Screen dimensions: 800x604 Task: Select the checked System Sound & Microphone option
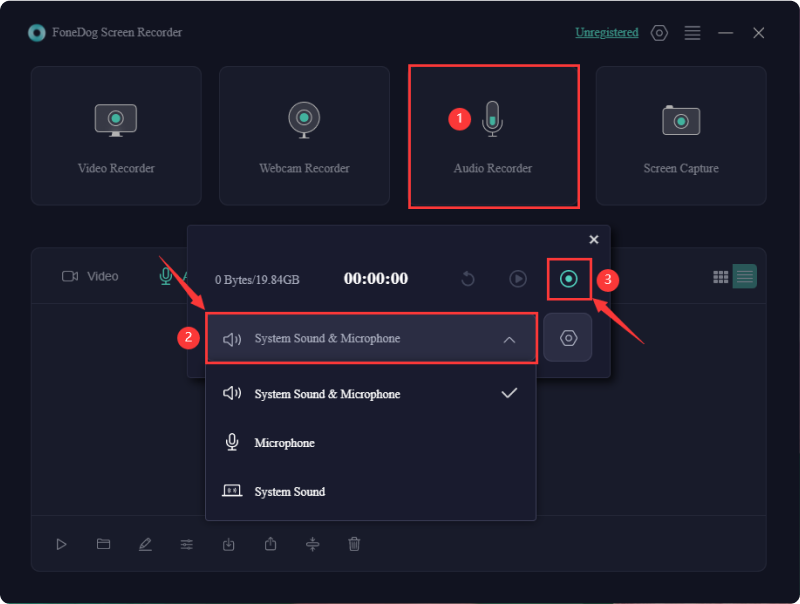pyautogui.click(x=327, y=394)
